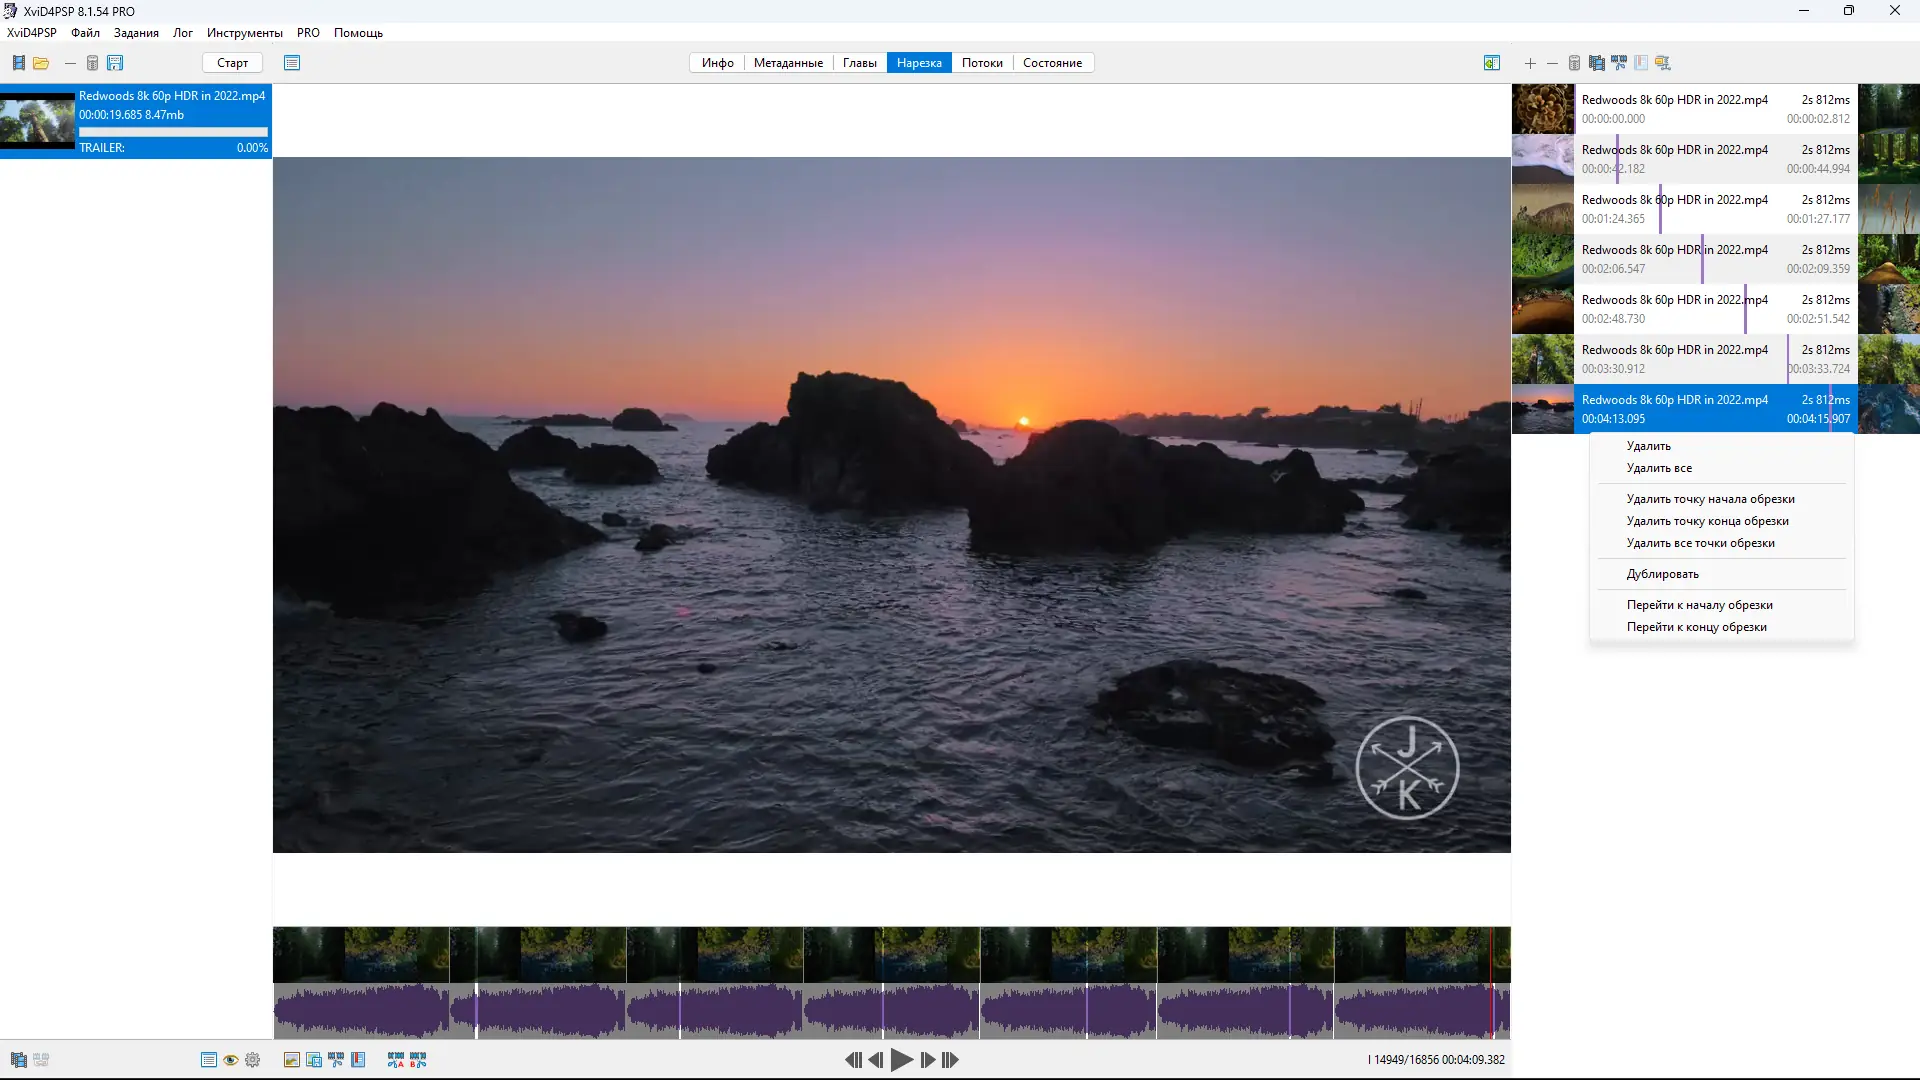Click the scissors-A cut icon at bottom
This screenshot has height=1080, width=1920.
394,1060
